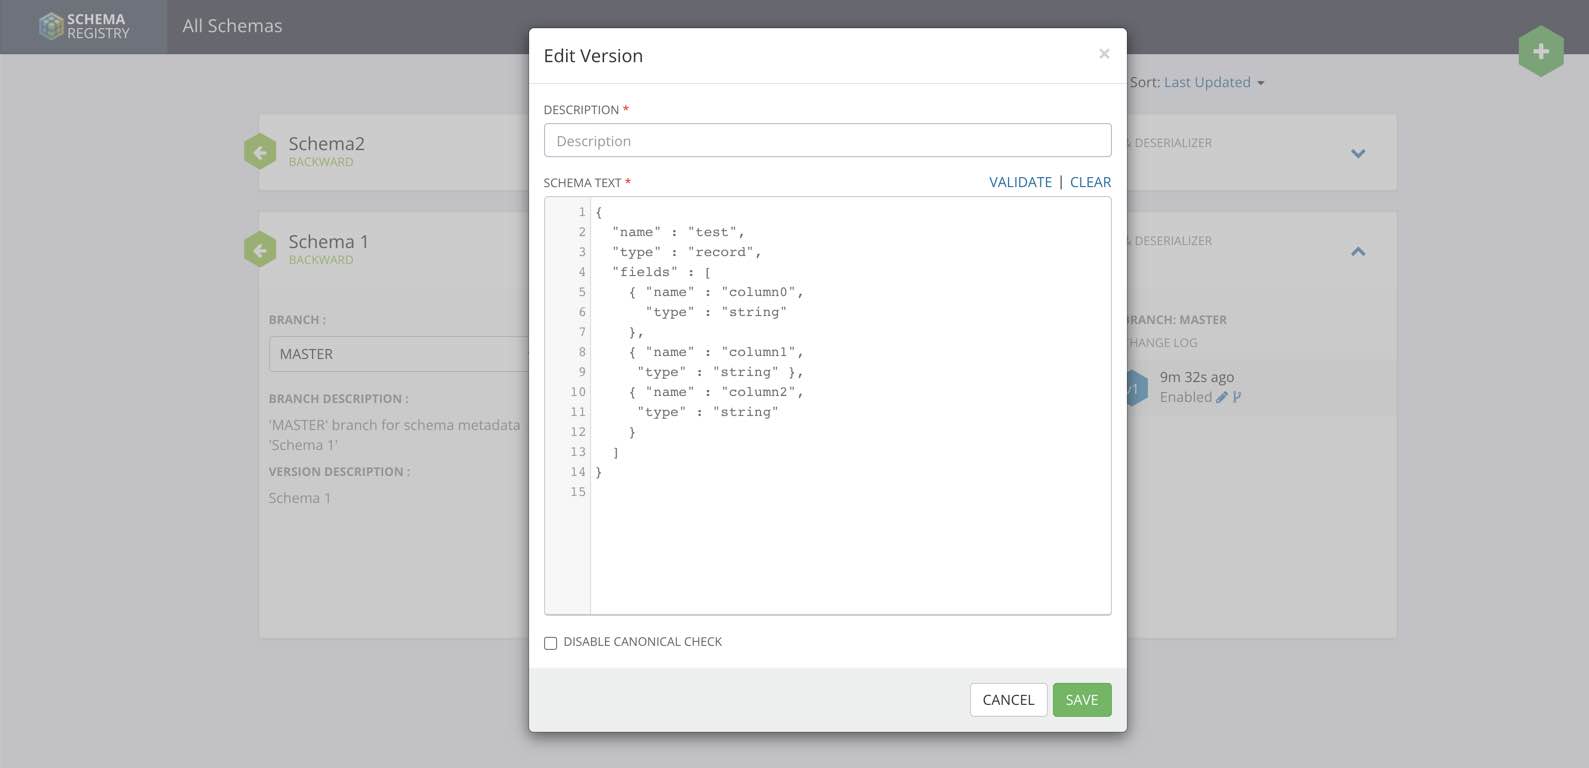Click the Schema 1 green hexagon icon

(x=260, y=250)
